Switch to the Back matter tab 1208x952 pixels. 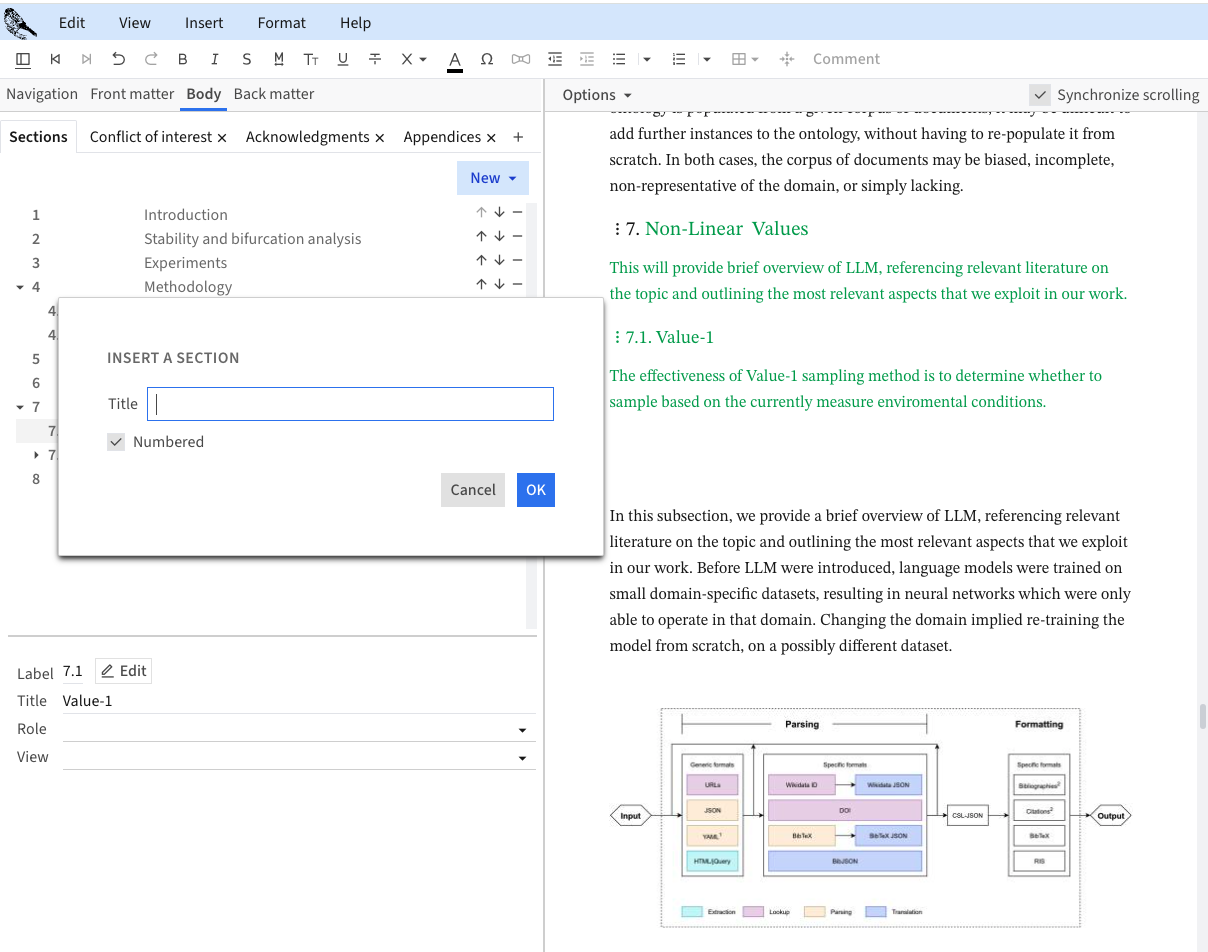pos(274,94)
